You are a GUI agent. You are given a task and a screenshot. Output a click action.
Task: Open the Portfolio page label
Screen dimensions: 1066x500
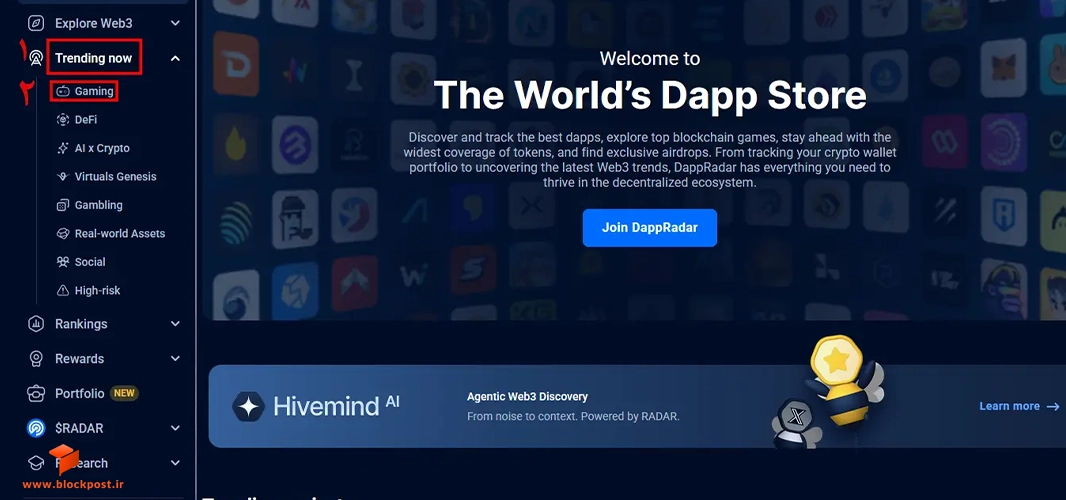point(80,394)
